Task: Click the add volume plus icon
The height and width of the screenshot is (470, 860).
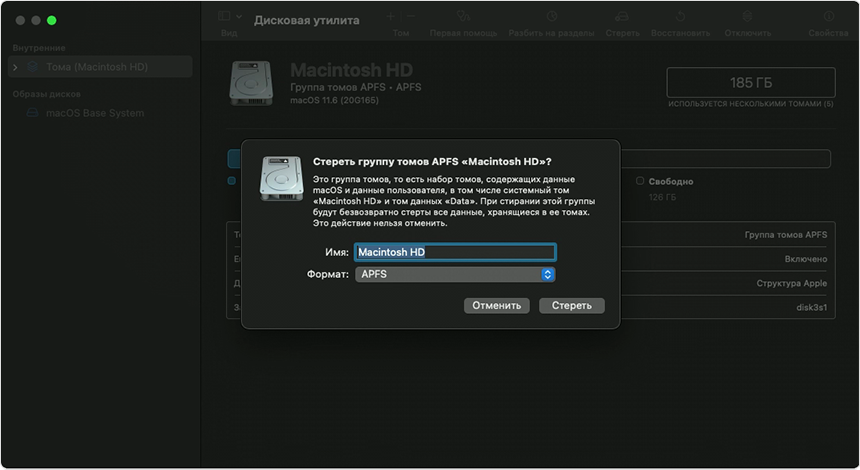Action: click(389, 17)
